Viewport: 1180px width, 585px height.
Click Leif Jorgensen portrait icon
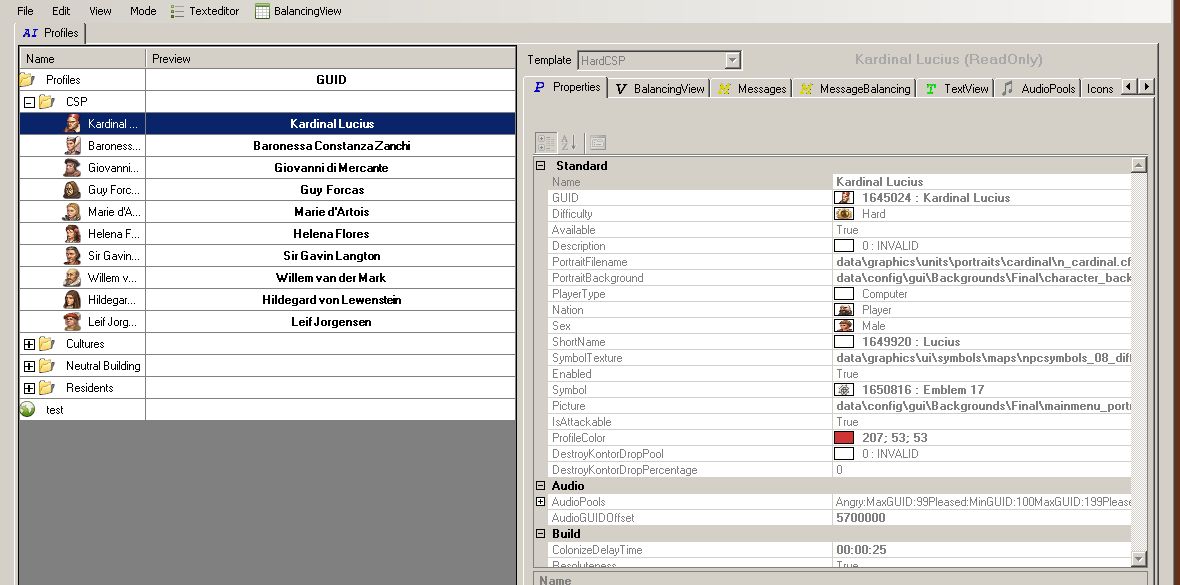click(x=72, y=322)
